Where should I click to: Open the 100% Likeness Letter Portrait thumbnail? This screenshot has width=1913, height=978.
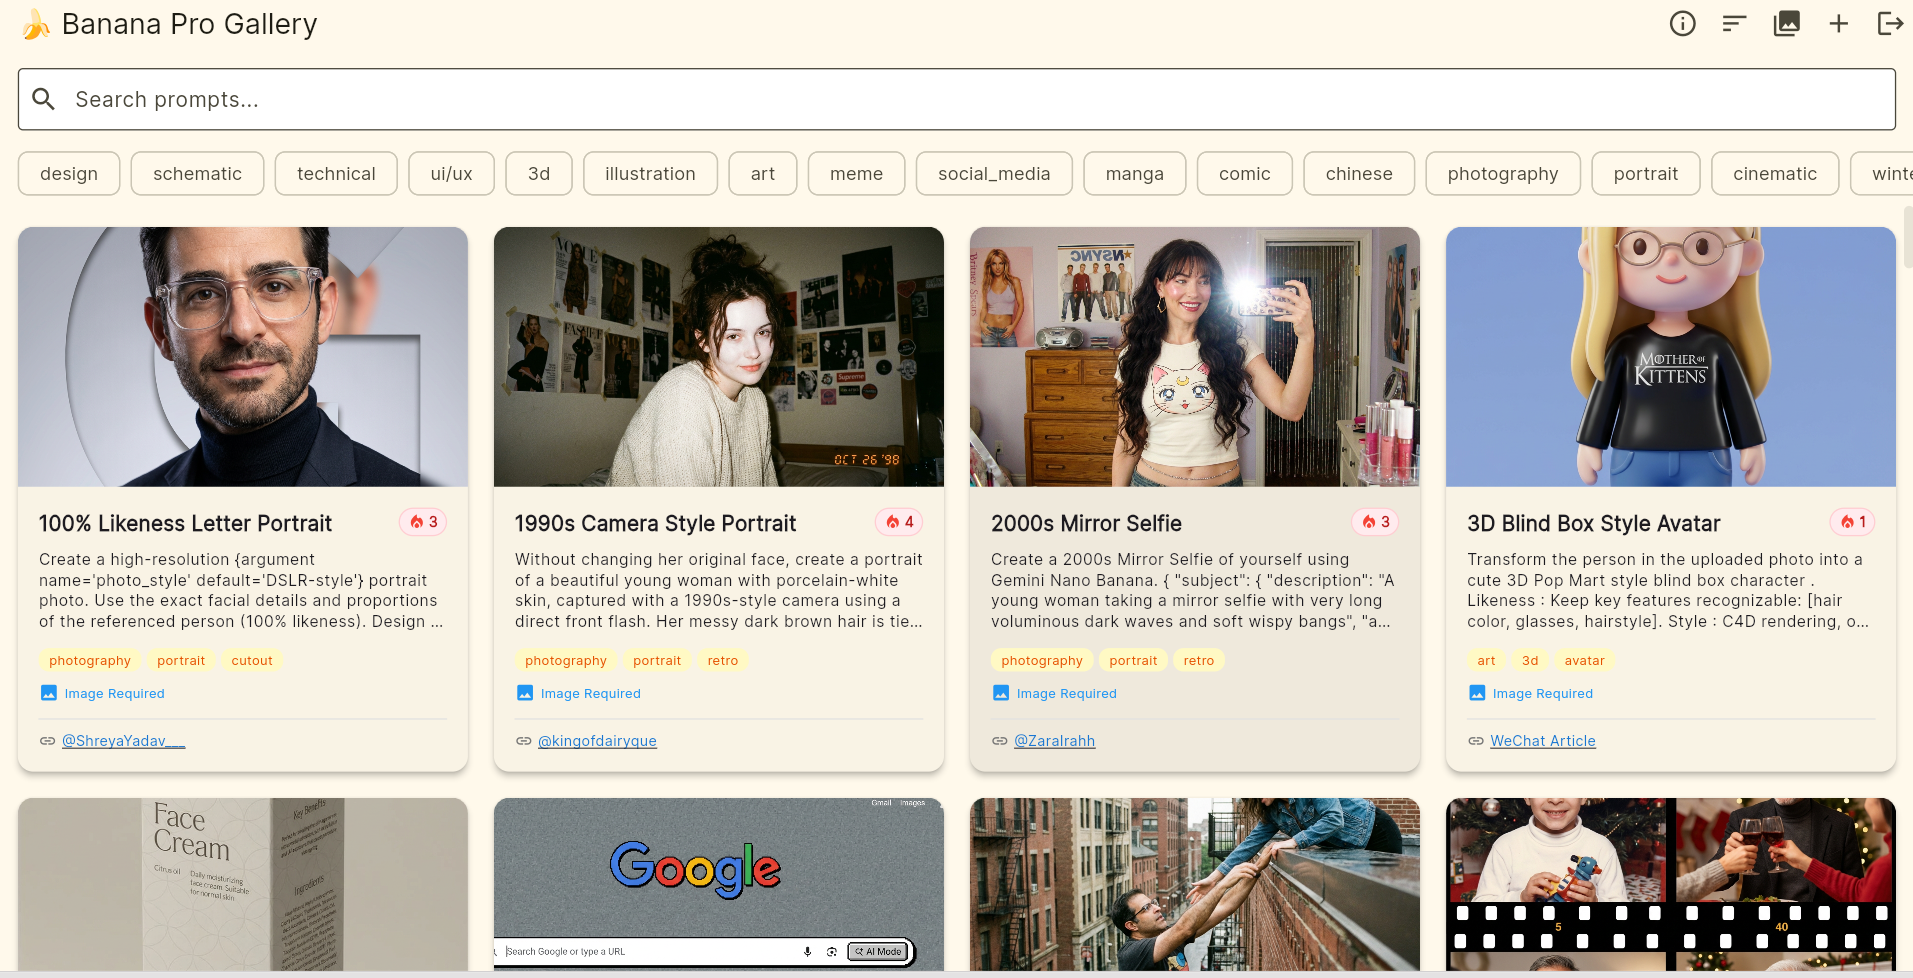coord(243,357)
